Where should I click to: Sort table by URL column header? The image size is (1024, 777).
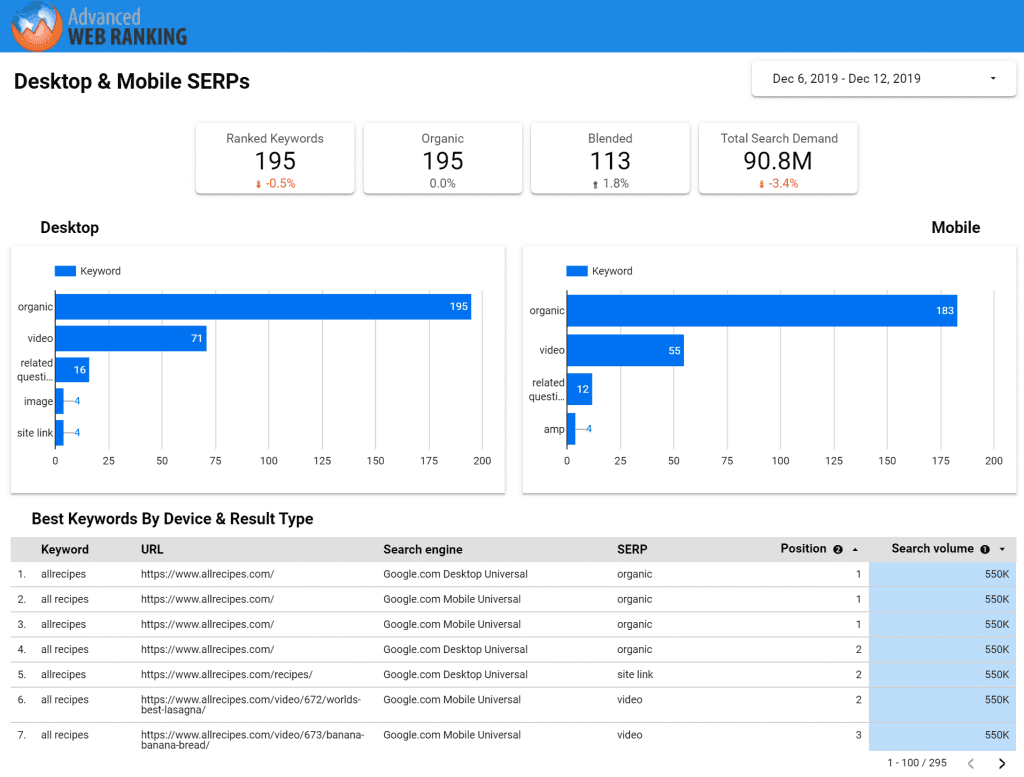pyautogui.click(x=152, y=550)
